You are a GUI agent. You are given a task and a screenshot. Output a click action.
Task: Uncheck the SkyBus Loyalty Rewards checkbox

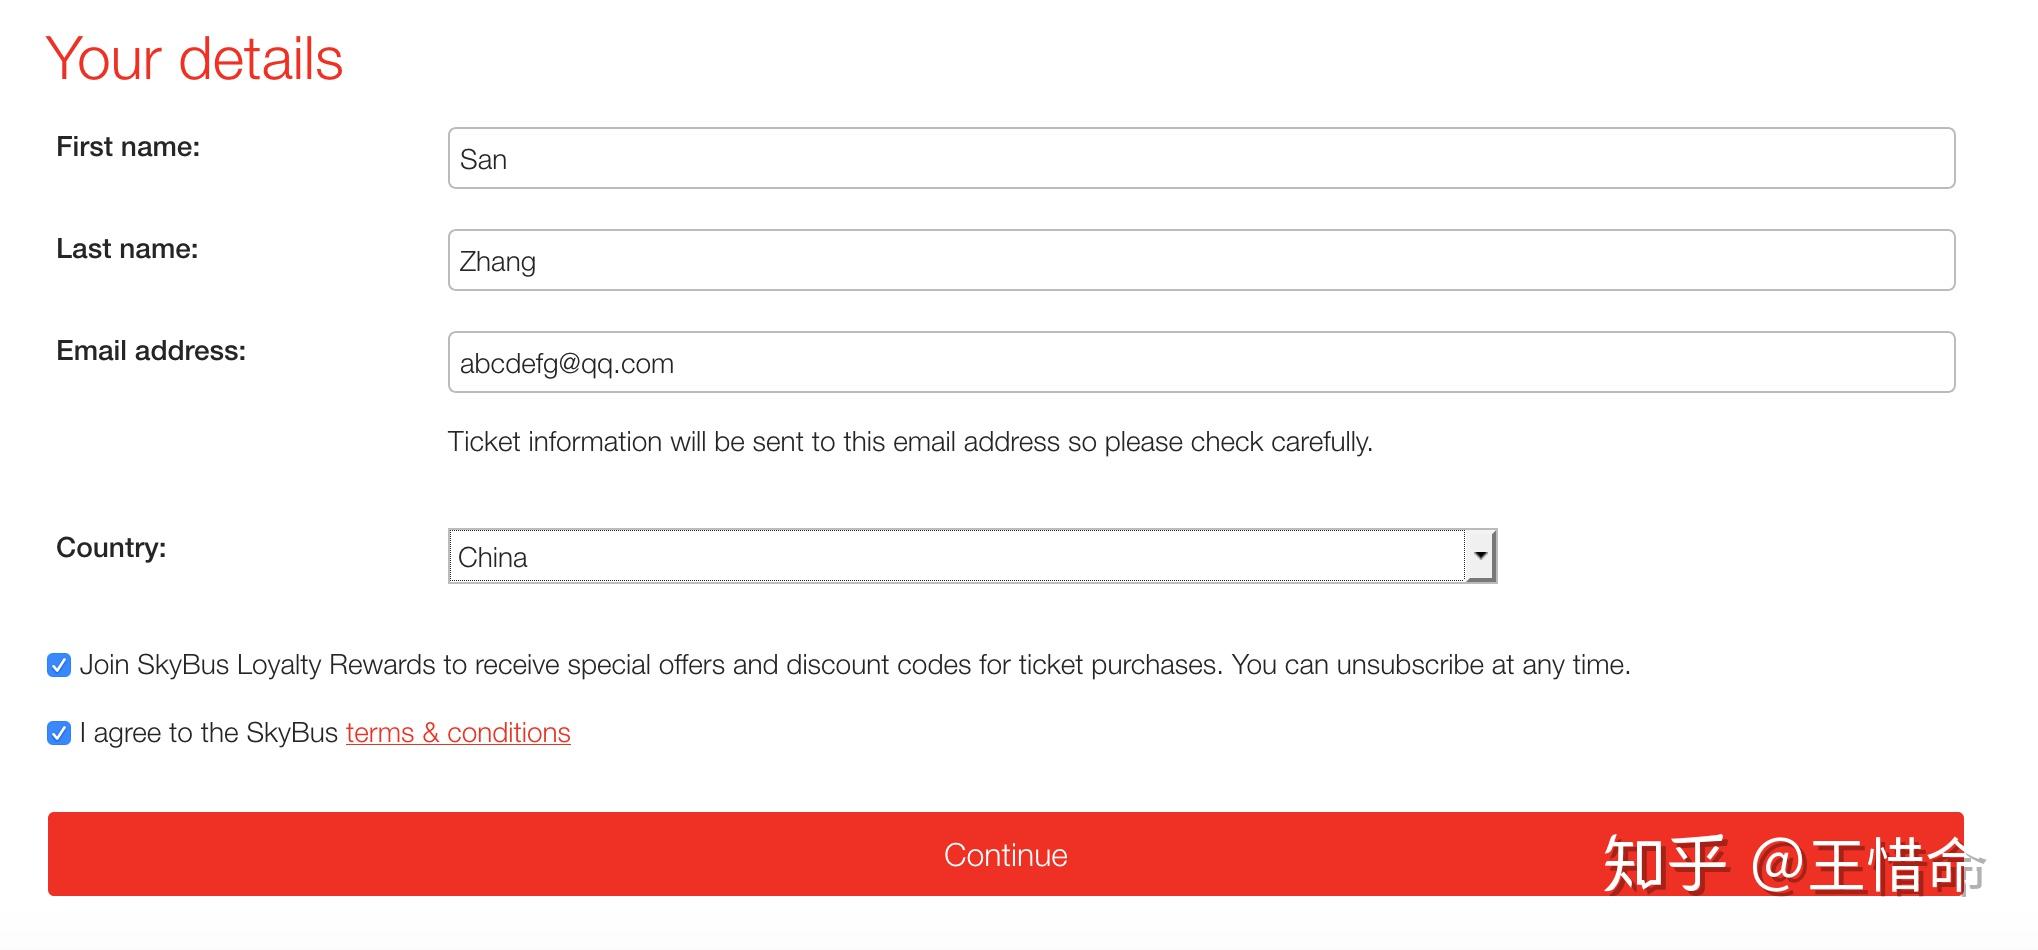[x=59, y=665]
